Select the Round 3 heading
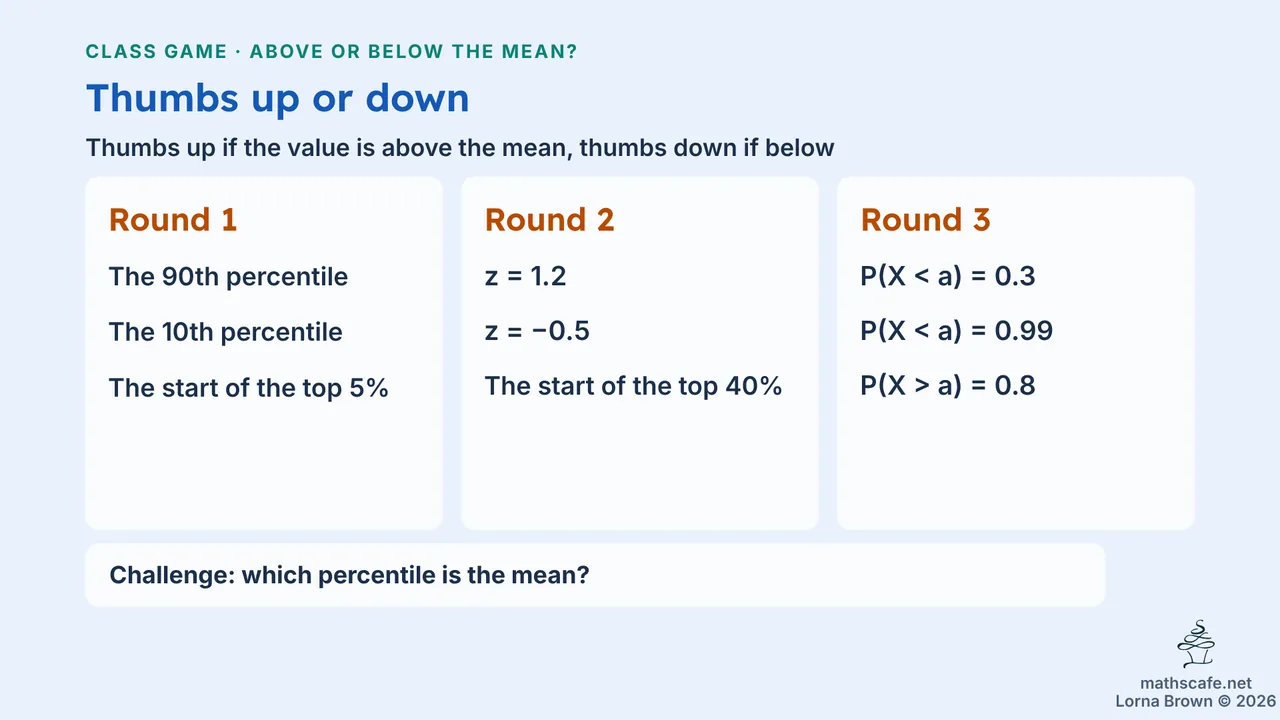Image resolution: width=1280 pixels, height=720 pixels. 925,220
